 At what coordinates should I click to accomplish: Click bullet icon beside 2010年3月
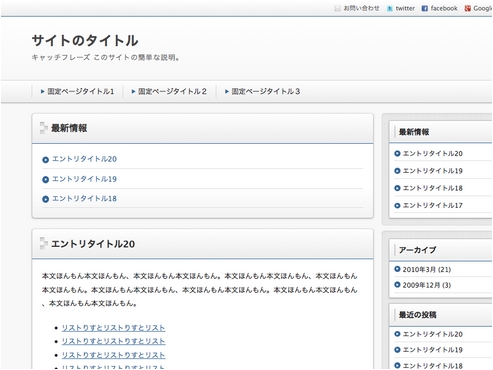pos(397,269)
